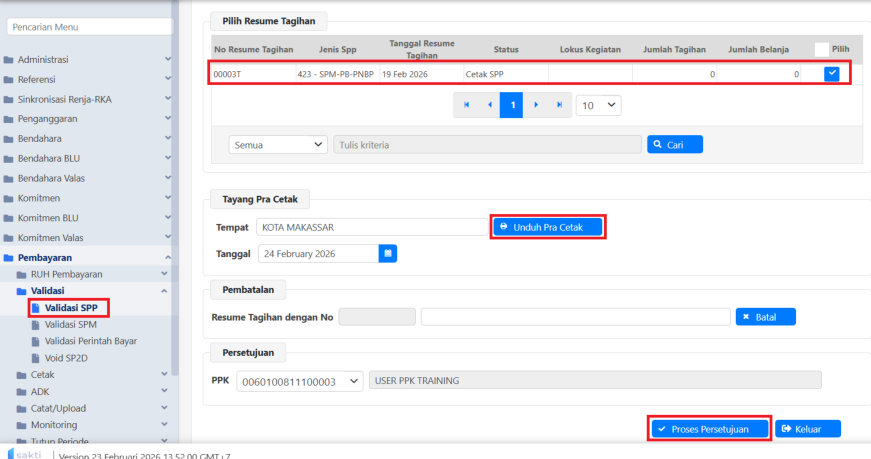Go to previous page arrow in pagination
871x459 pixels.
pos(489,105)
